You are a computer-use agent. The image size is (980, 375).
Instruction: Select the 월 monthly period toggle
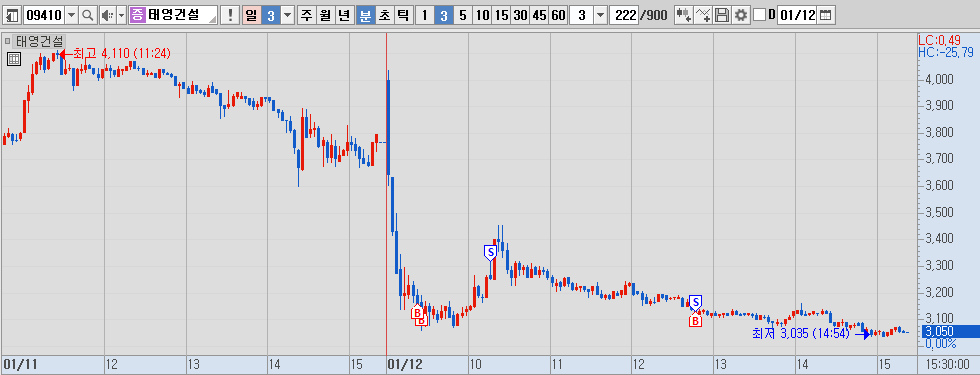(325, 16)
